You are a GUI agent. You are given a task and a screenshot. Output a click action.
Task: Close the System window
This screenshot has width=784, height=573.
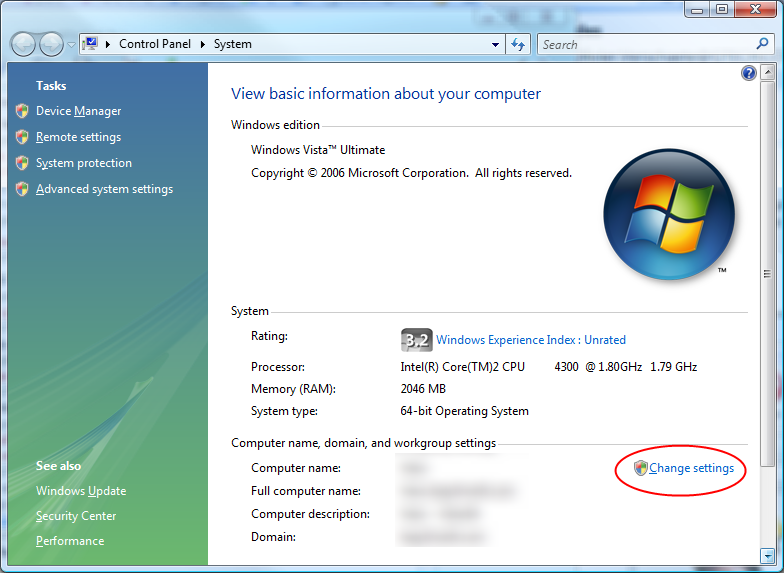(756, 10)
